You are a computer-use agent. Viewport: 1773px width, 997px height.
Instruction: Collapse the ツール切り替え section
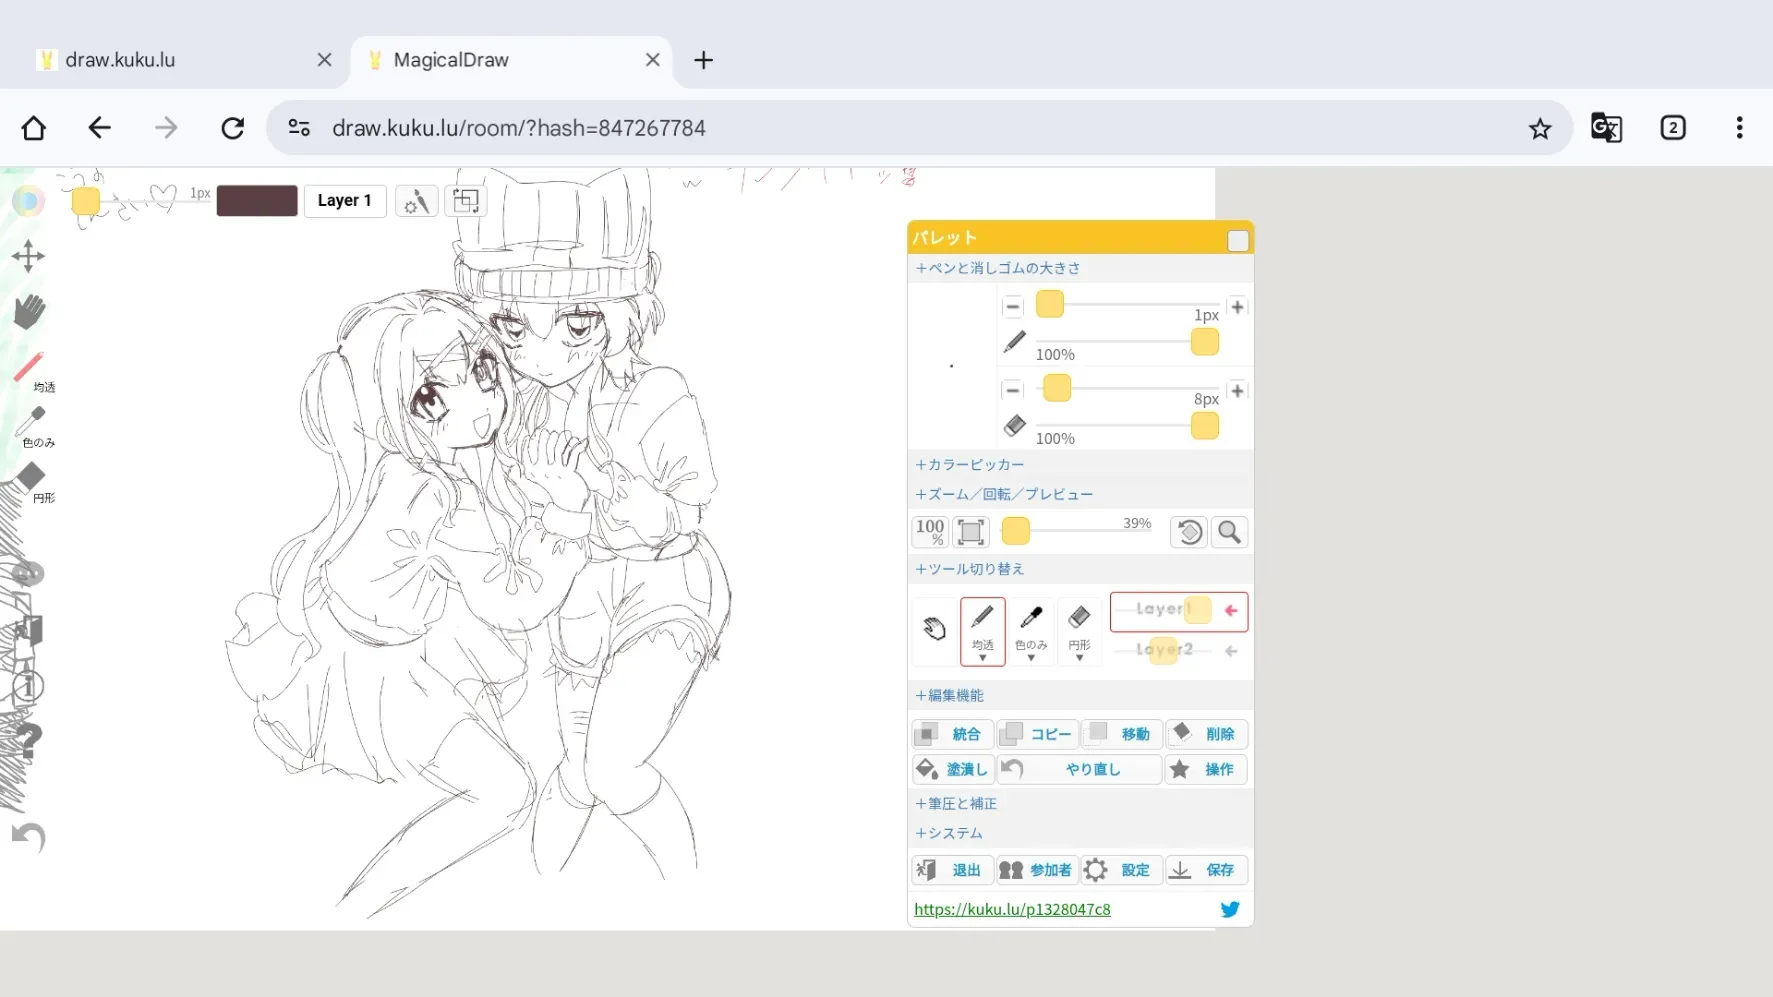tap(970, 569)
